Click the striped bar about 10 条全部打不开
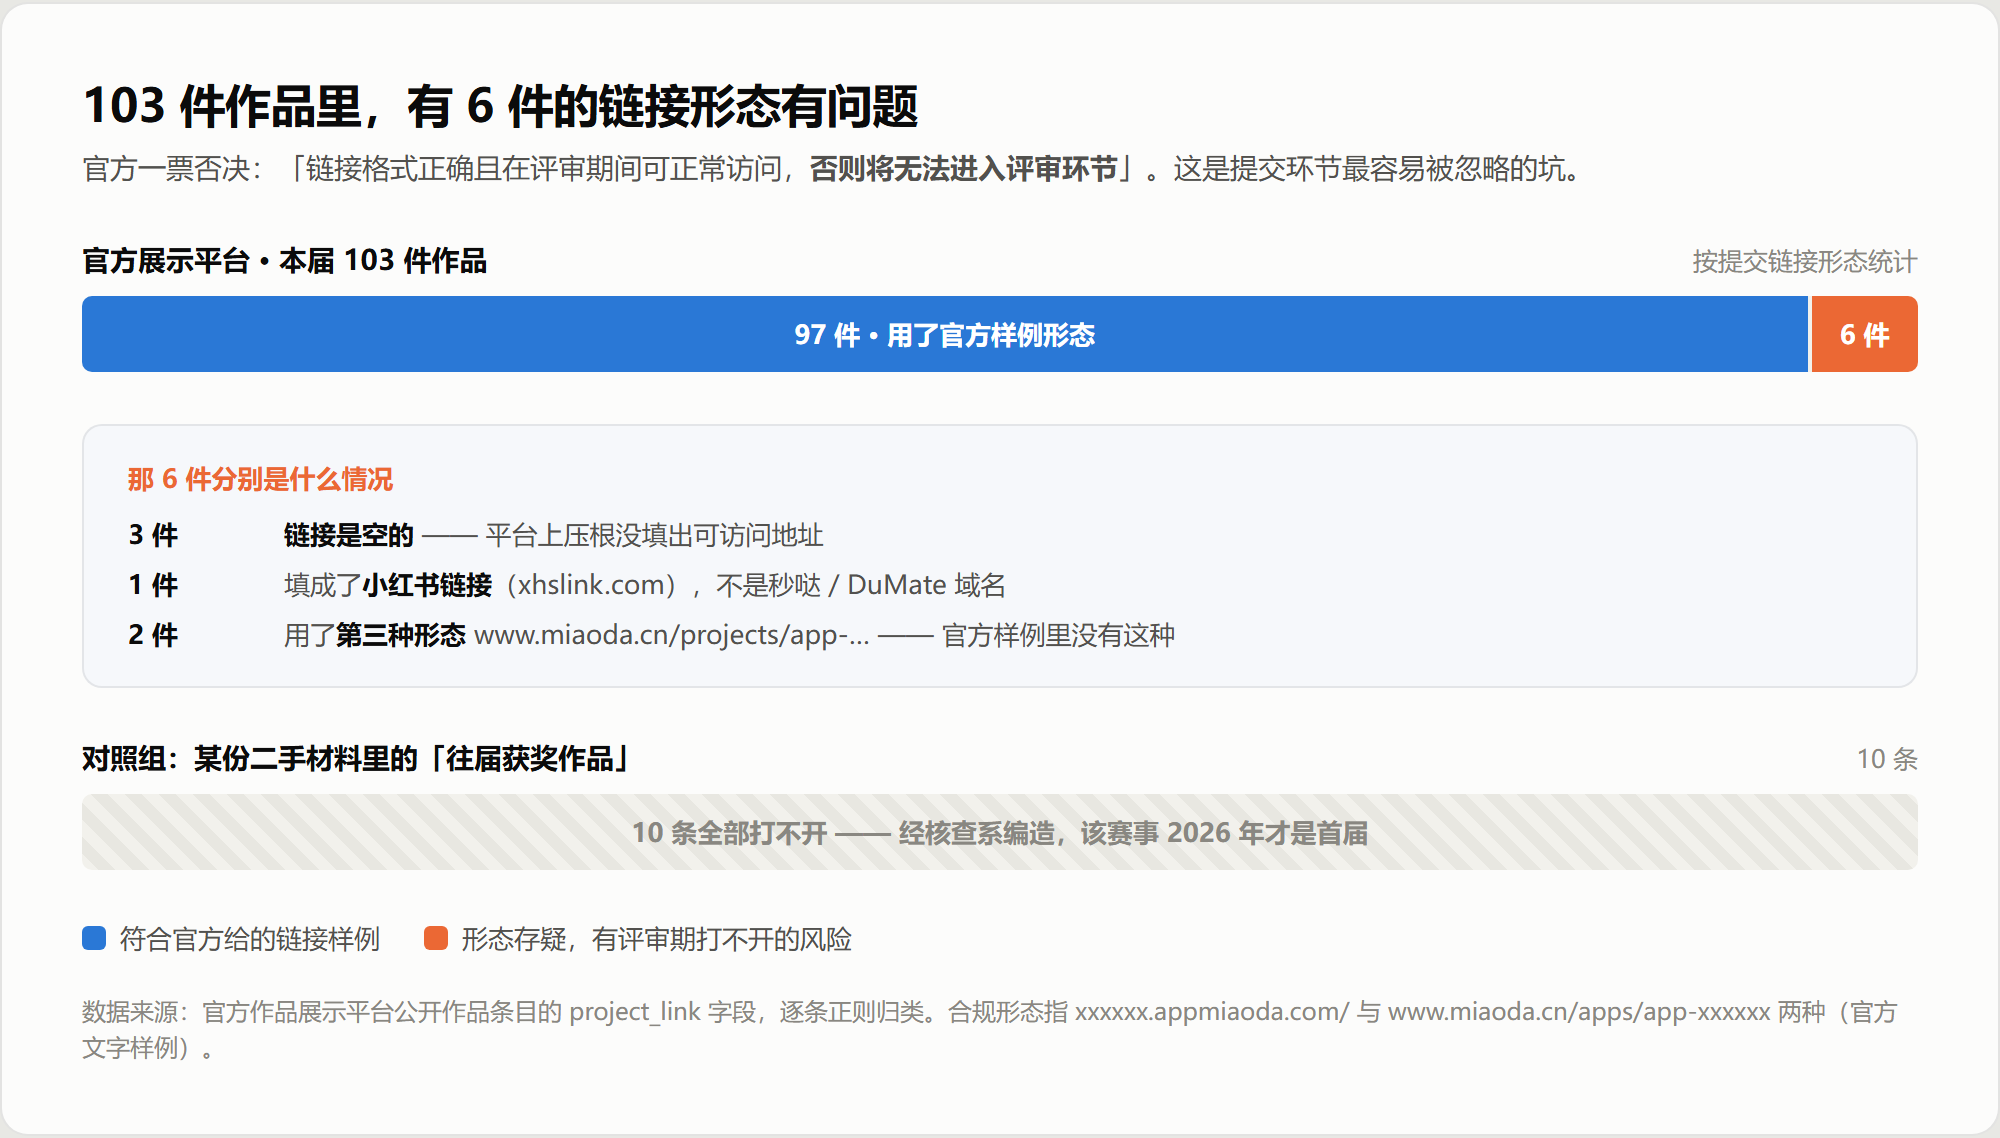This screenshot has height=1138, width=2000. tap(1000, 832)
